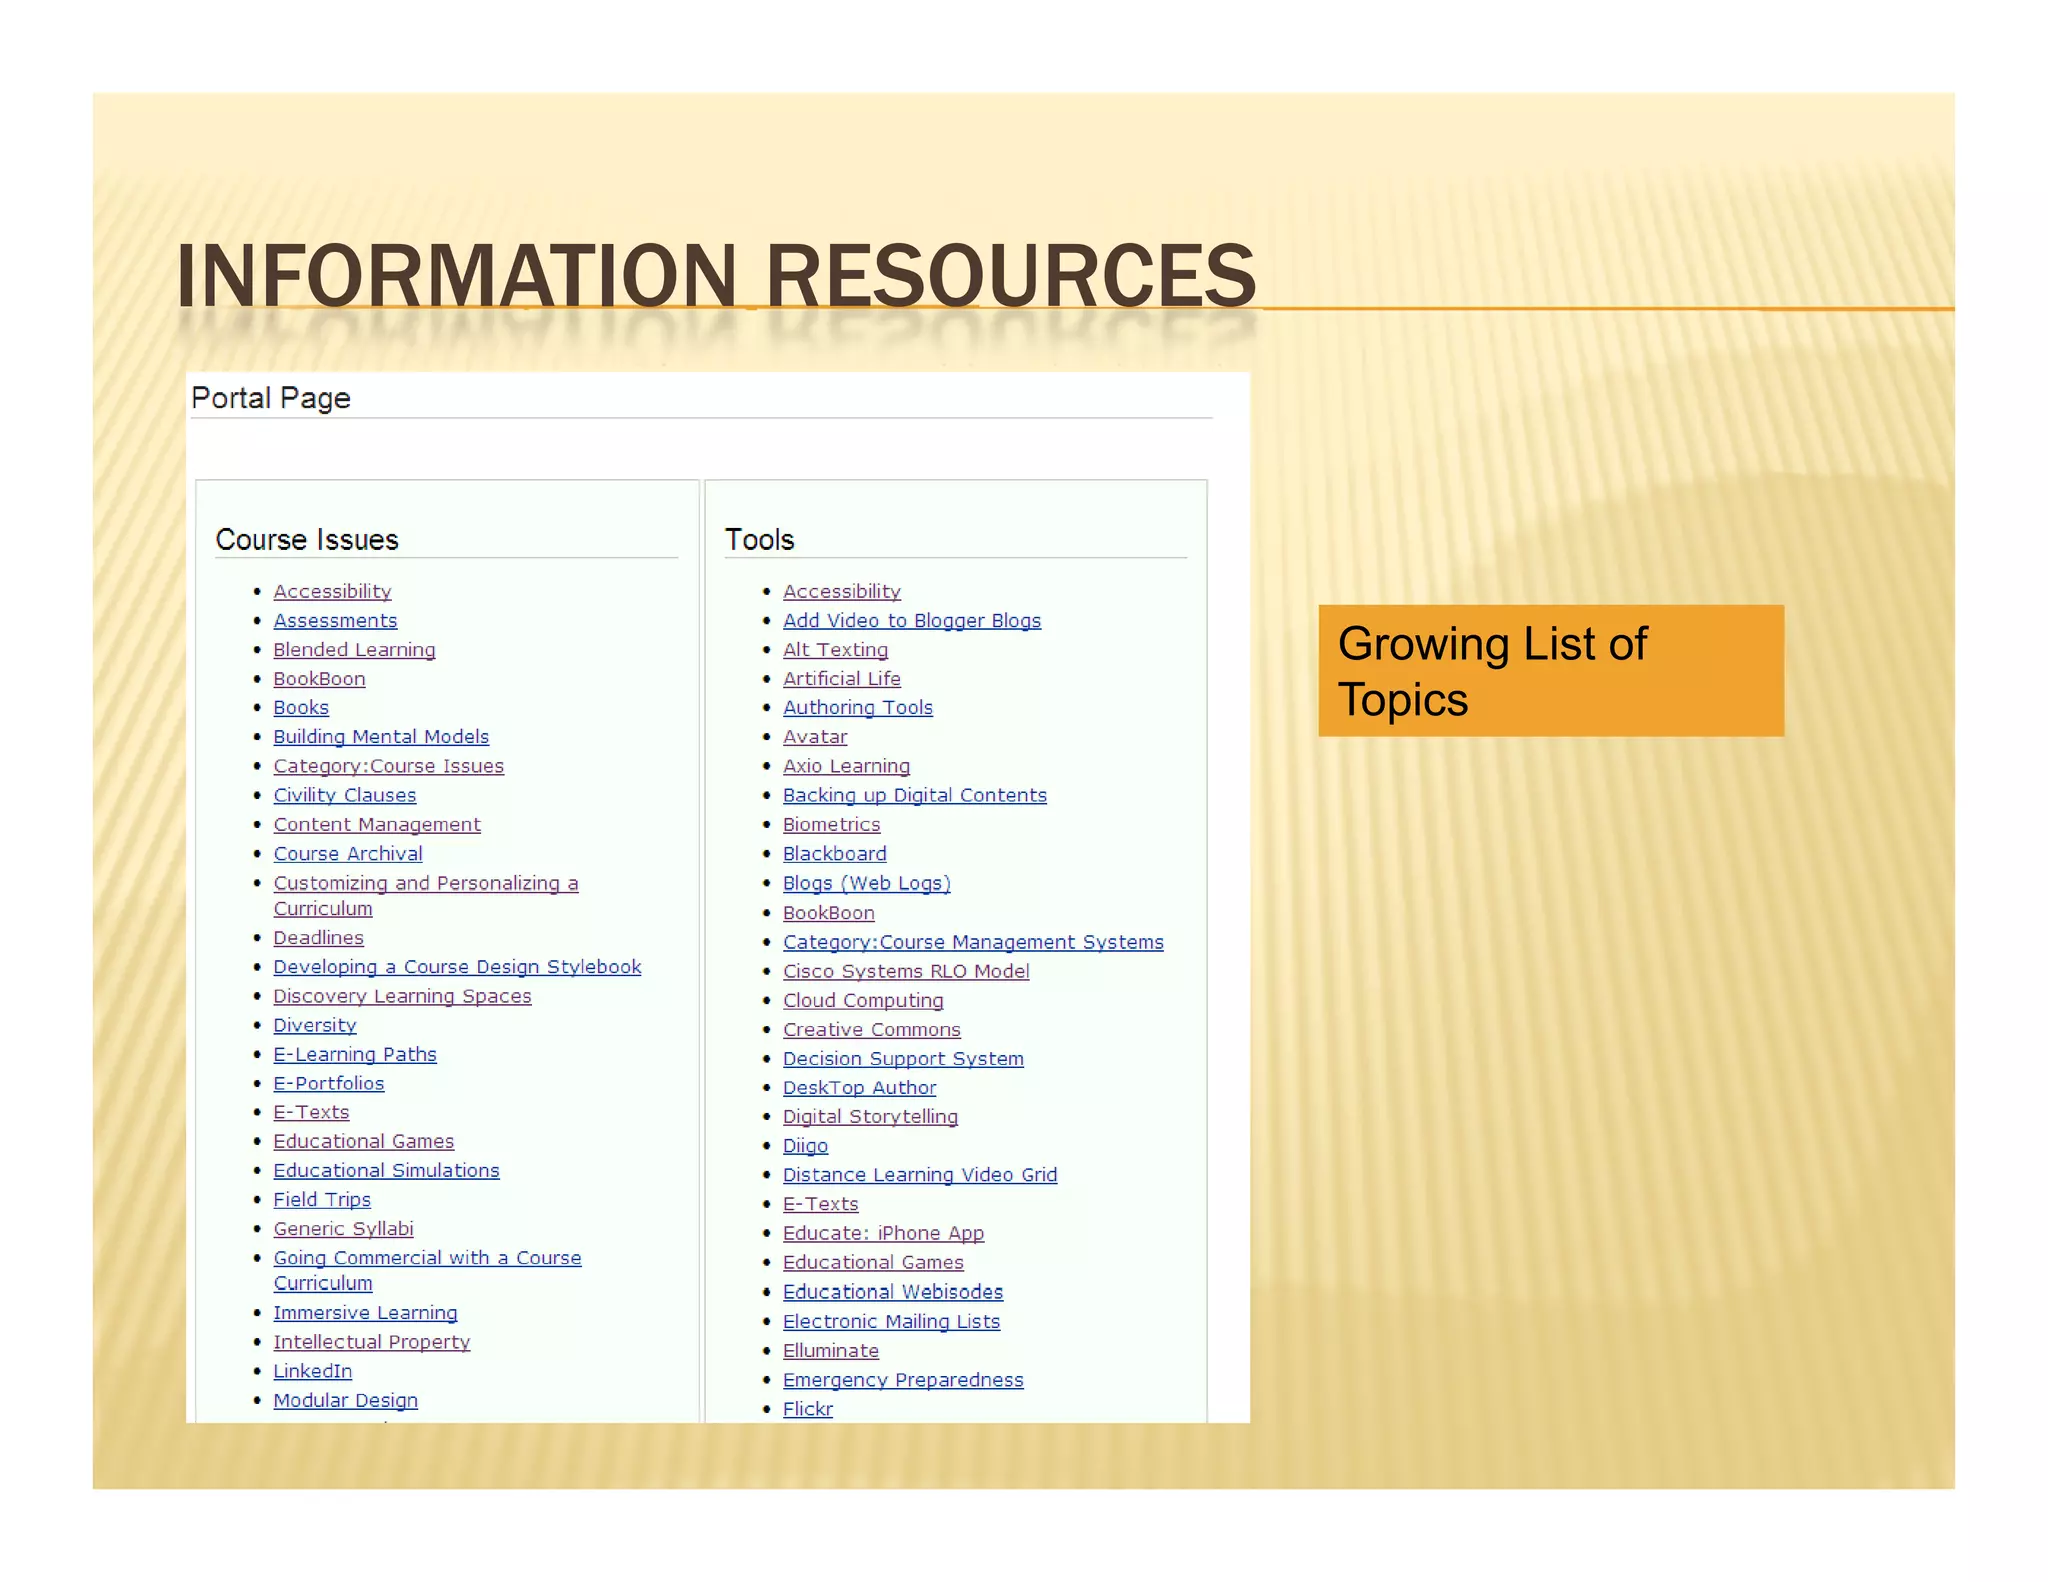Follow the Intellectual Property link
Screen dimensions: 2048x1582
(371, 1342)
